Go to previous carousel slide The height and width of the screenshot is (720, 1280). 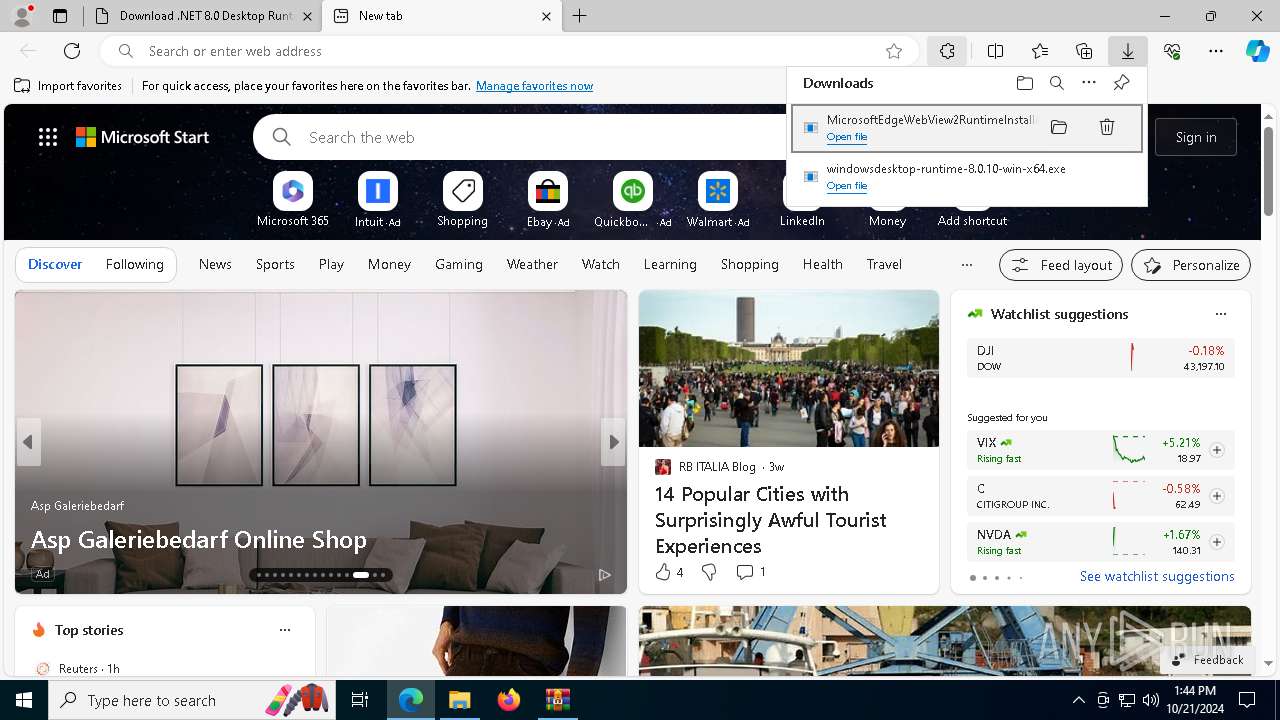click(x=28, y=442)
